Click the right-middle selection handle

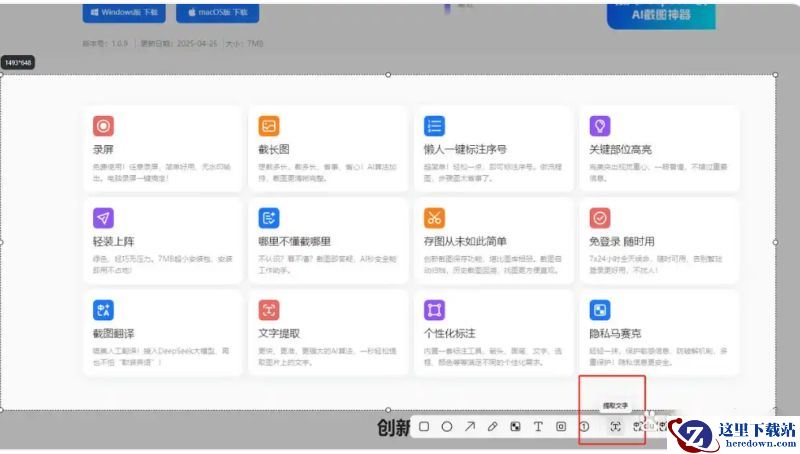point(776,242)
